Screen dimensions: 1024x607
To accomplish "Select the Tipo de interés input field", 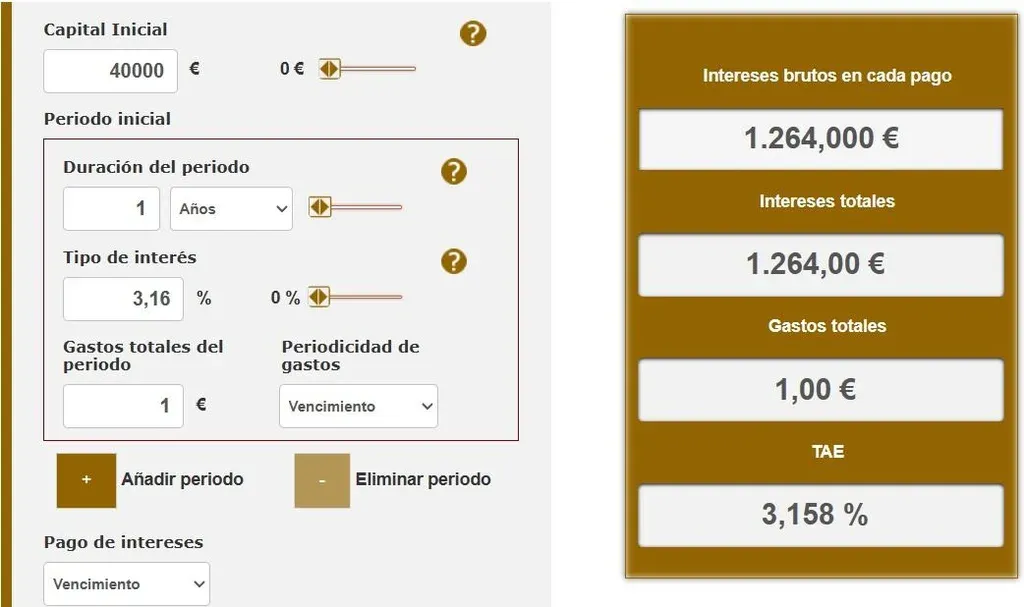I will (x=123, y=299).
